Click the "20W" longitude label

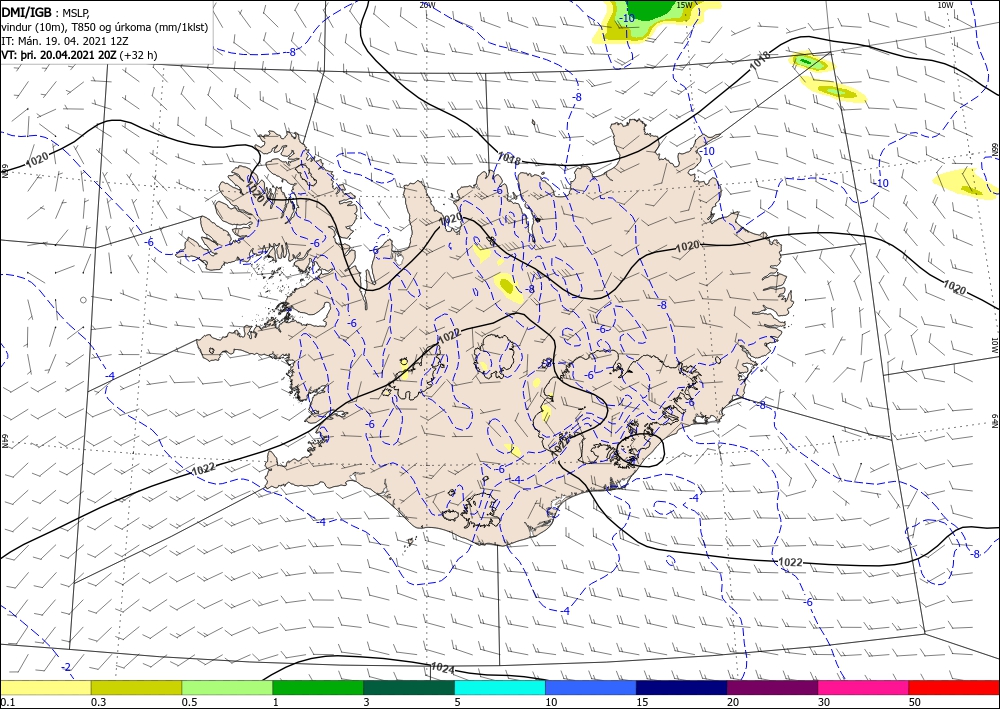tap(427, 5)
